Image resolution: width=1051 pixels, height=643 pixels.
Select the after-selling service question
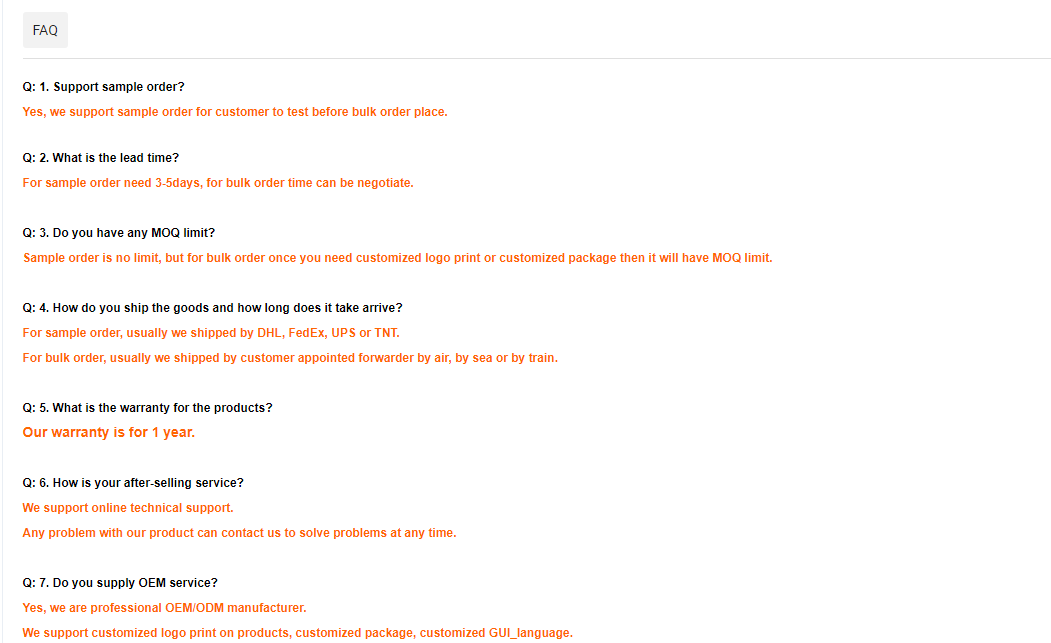(133, 483)
